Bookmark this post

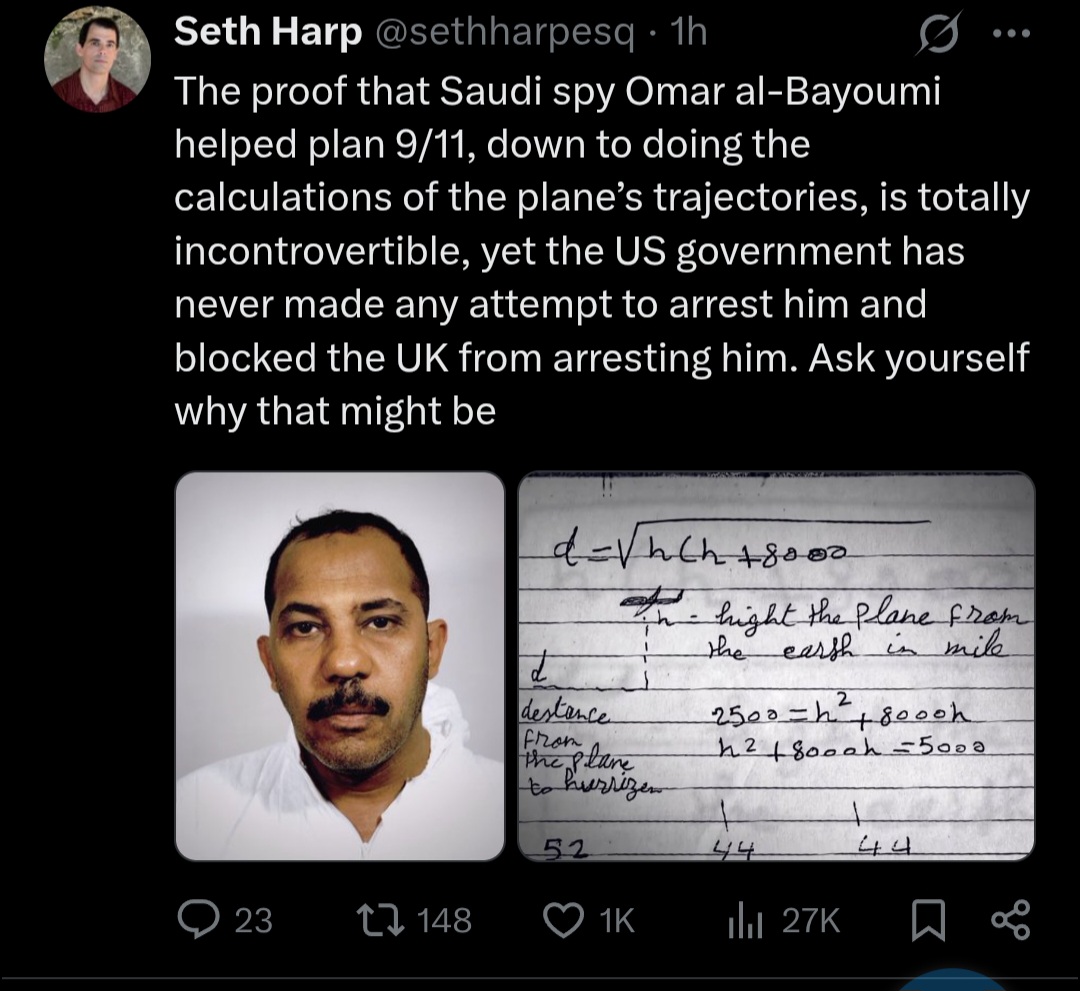tap(928, 921)
